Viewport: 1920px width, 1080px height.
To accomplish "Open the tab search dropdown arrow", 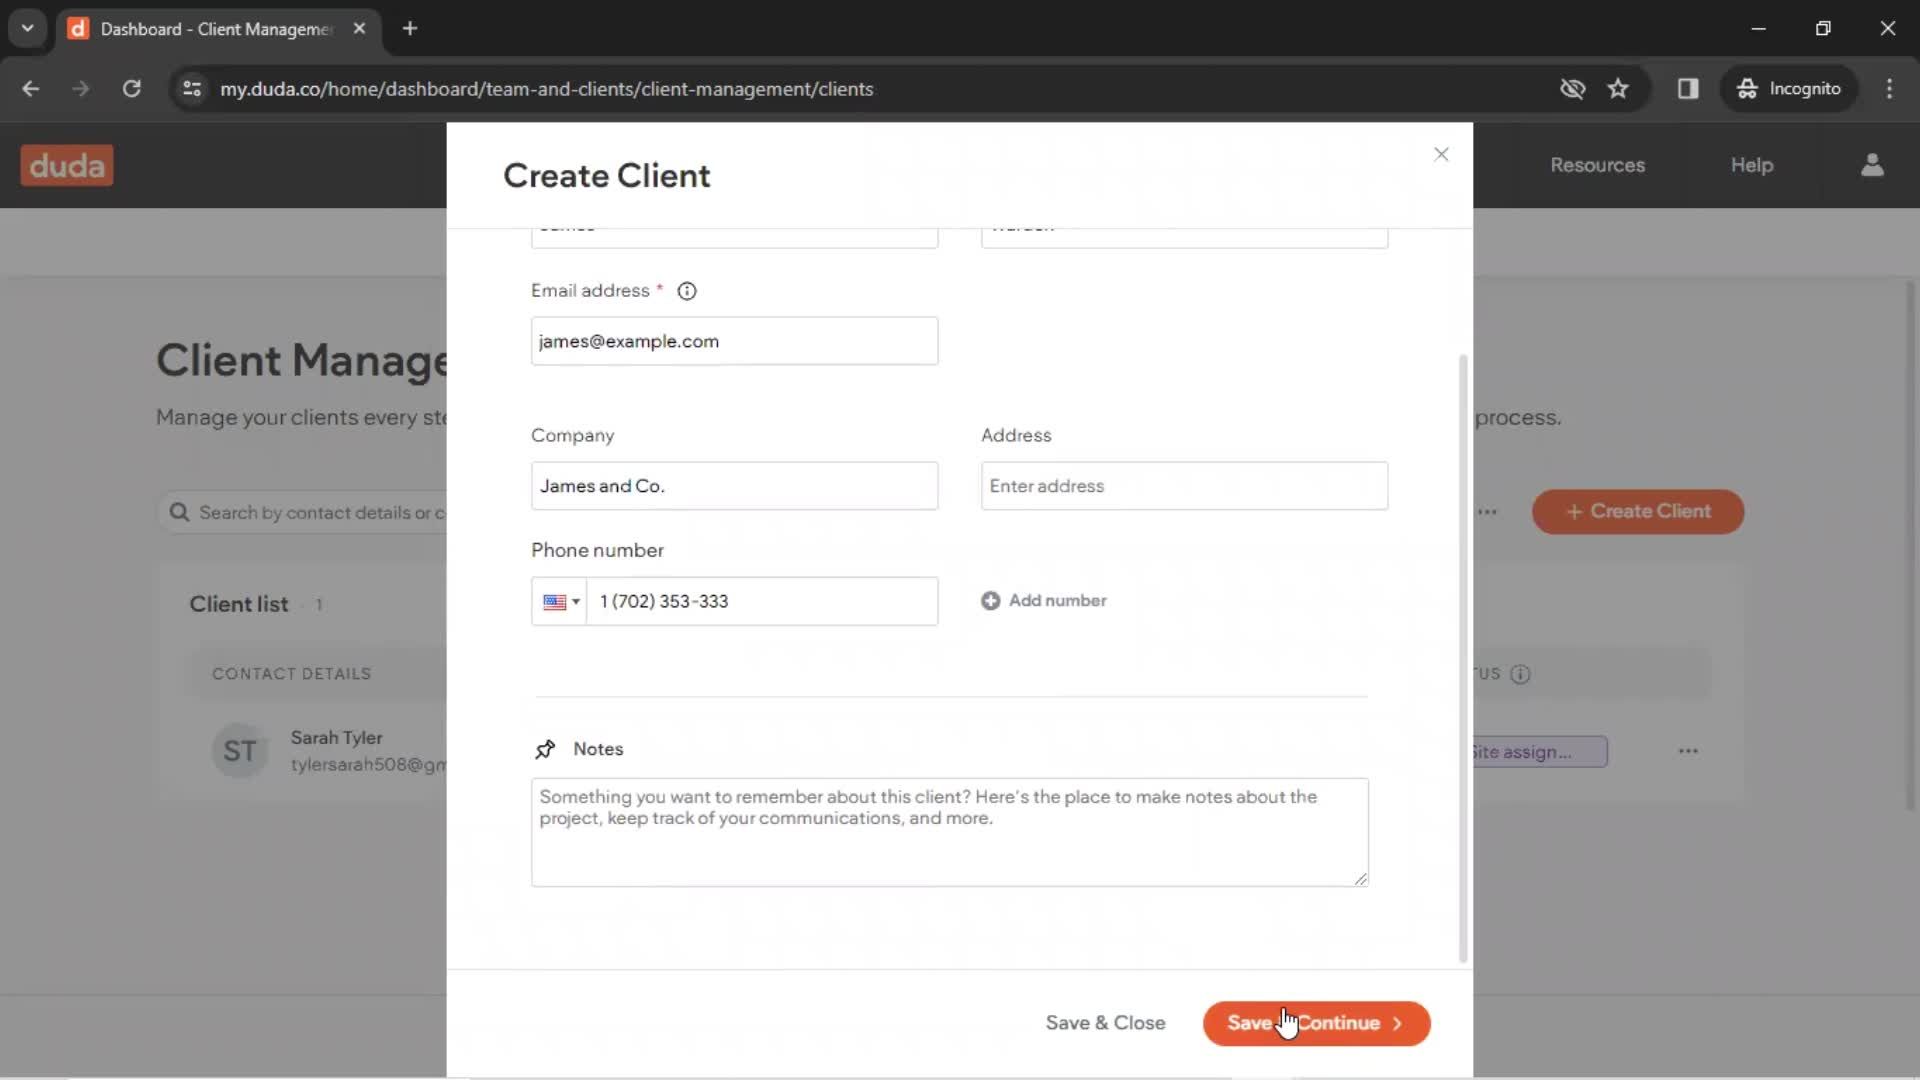I will (x=28, y=29).
